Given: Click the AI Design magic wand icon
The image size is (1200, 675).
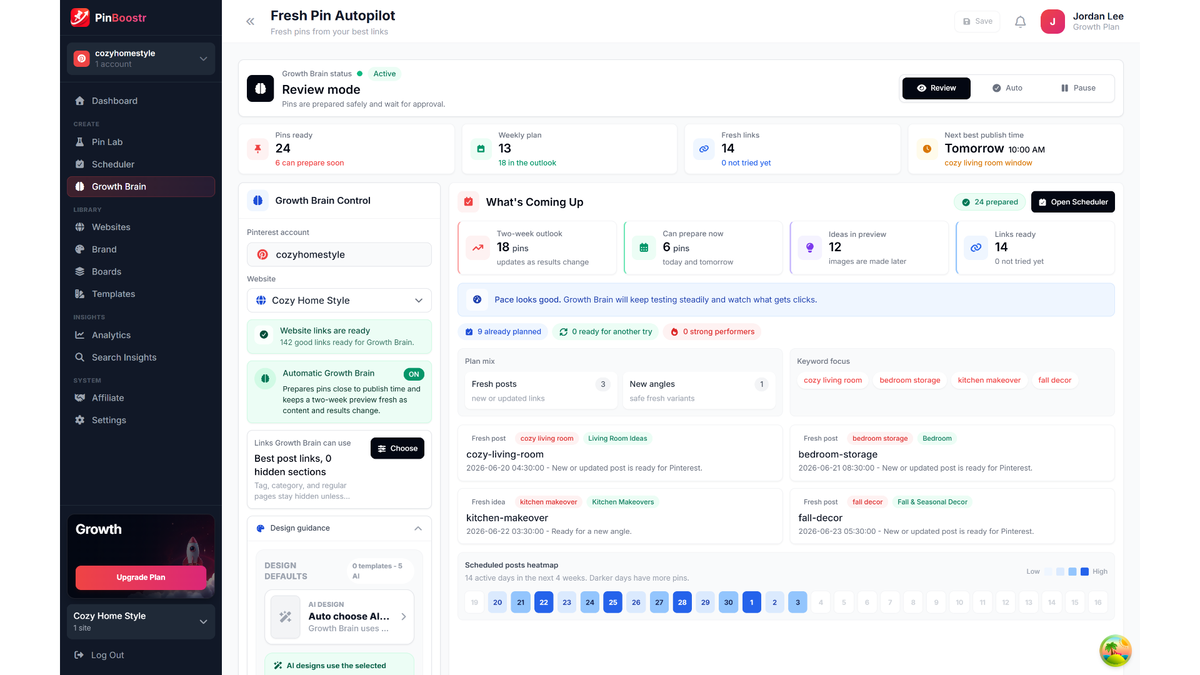Looking at the screenshot, I should [x=286, y=617].
